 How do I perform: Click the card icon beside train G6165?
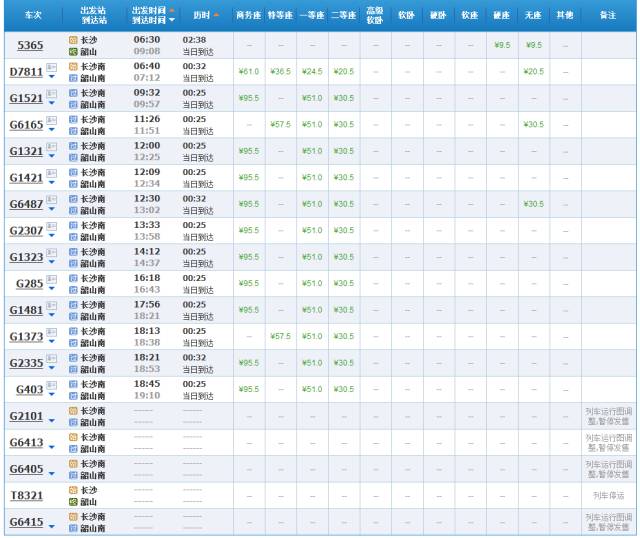tap(51, 120)
